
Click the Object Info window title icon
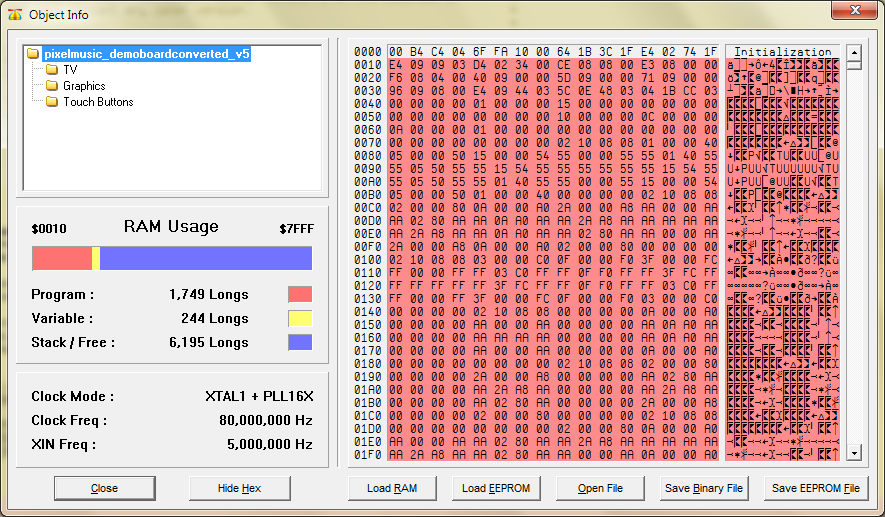pyautogui.click(x=15, y=15)
